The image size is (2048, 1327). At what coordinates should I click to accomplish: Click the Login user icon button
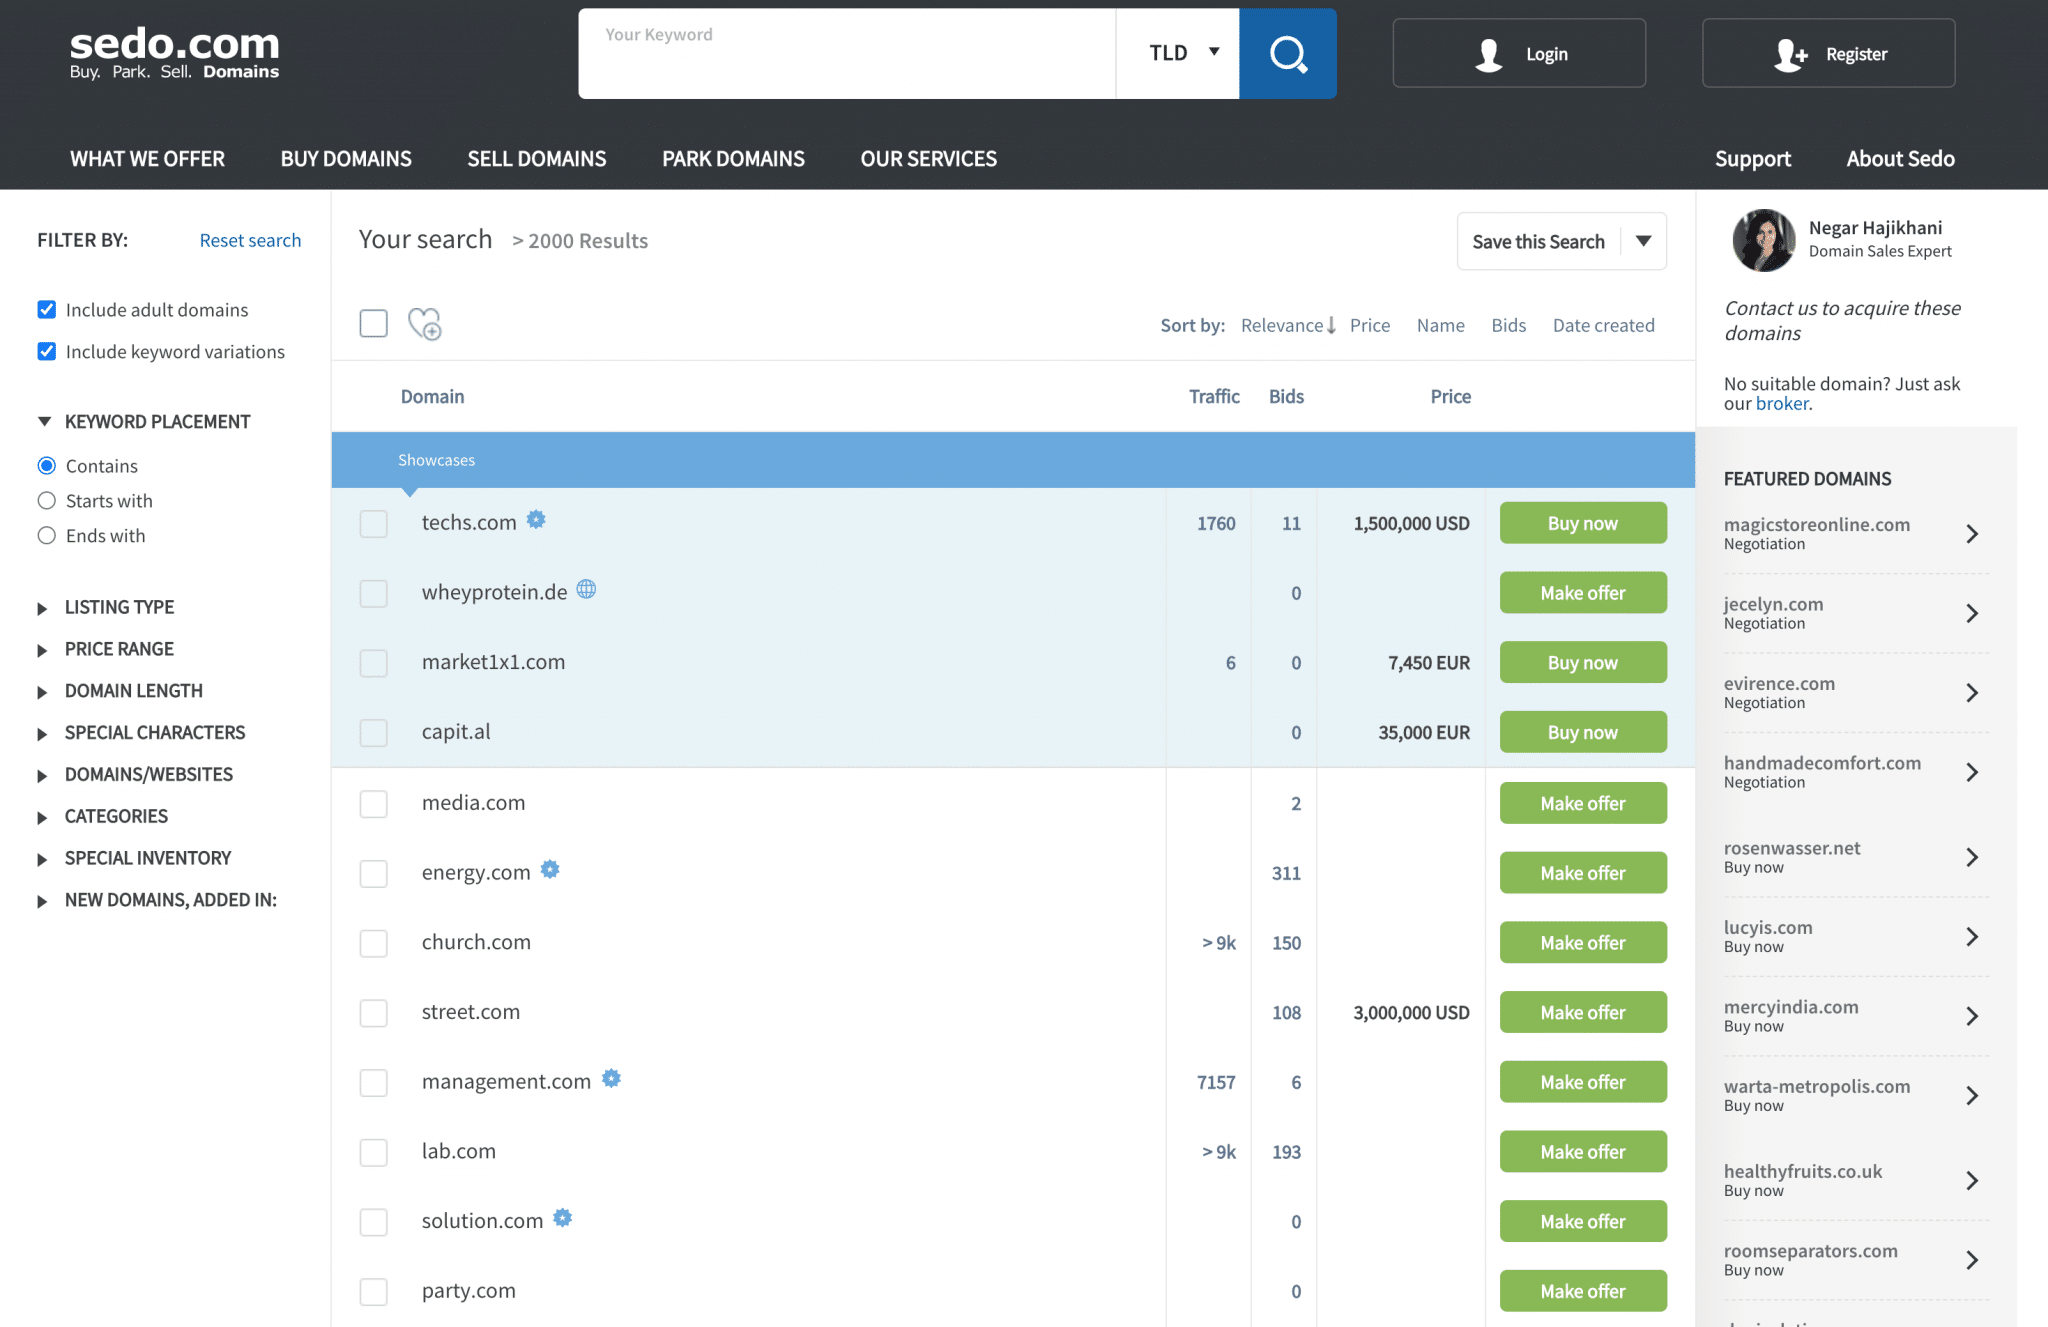pyautogui.click(x=1519, y=53)
